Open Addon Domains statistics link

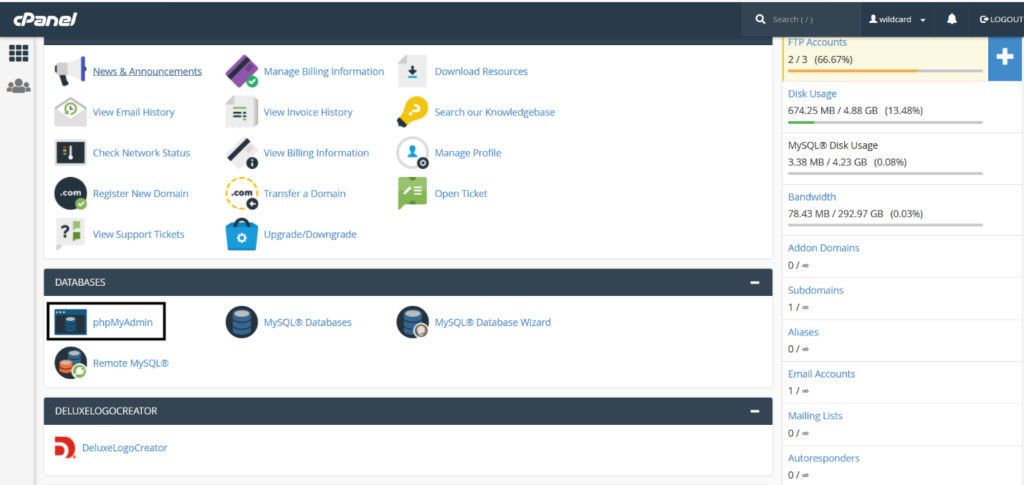tap(824, 248)
